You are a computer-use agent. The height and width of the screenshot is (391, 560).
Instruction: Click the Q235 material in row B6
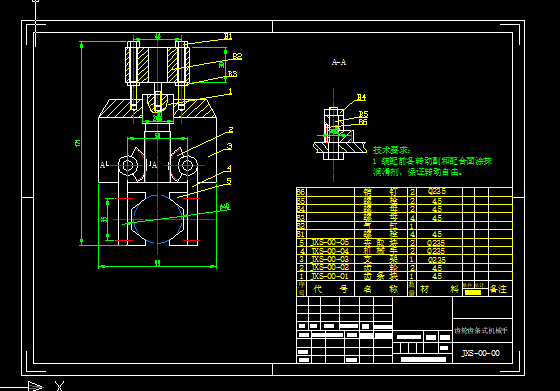click(x=436, y=191)
